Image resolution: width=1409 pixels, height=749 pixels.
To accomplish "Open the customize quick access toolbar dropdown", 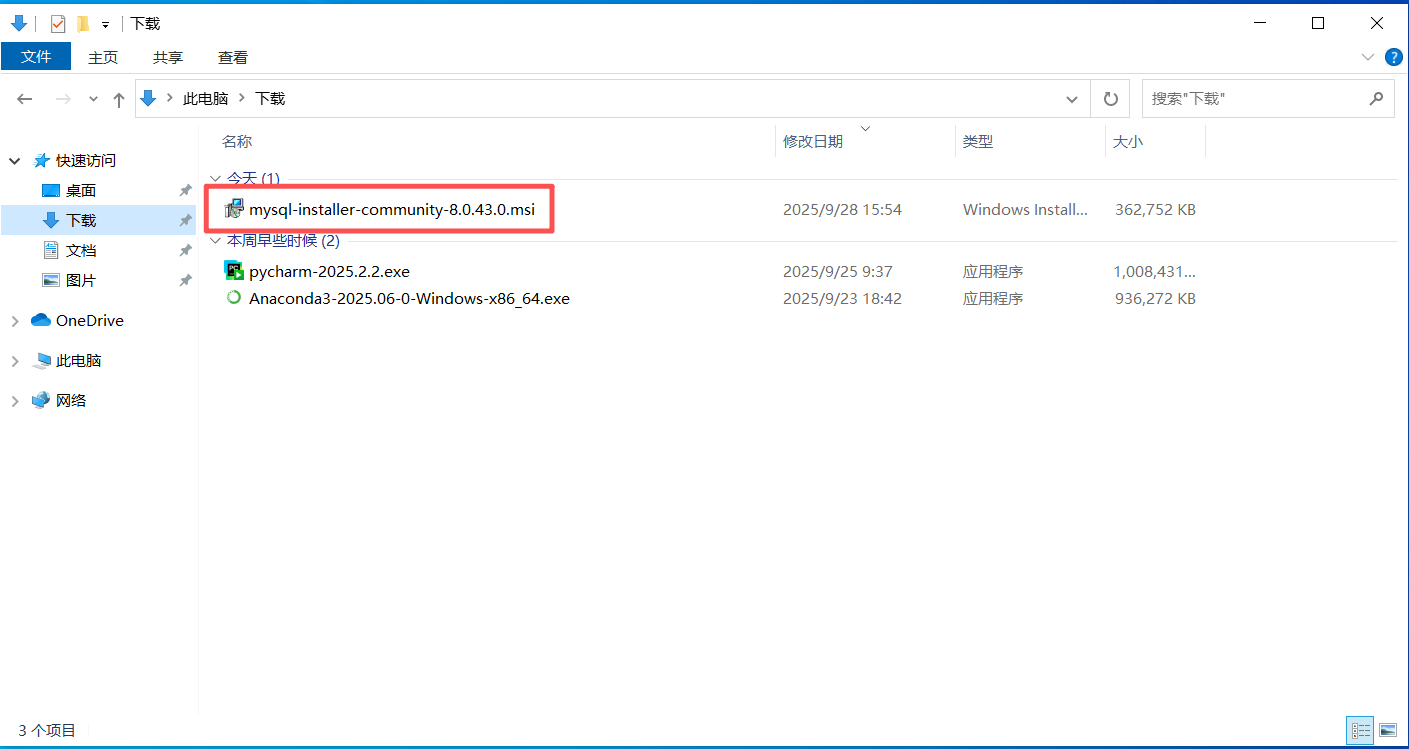I will point(105,24).
